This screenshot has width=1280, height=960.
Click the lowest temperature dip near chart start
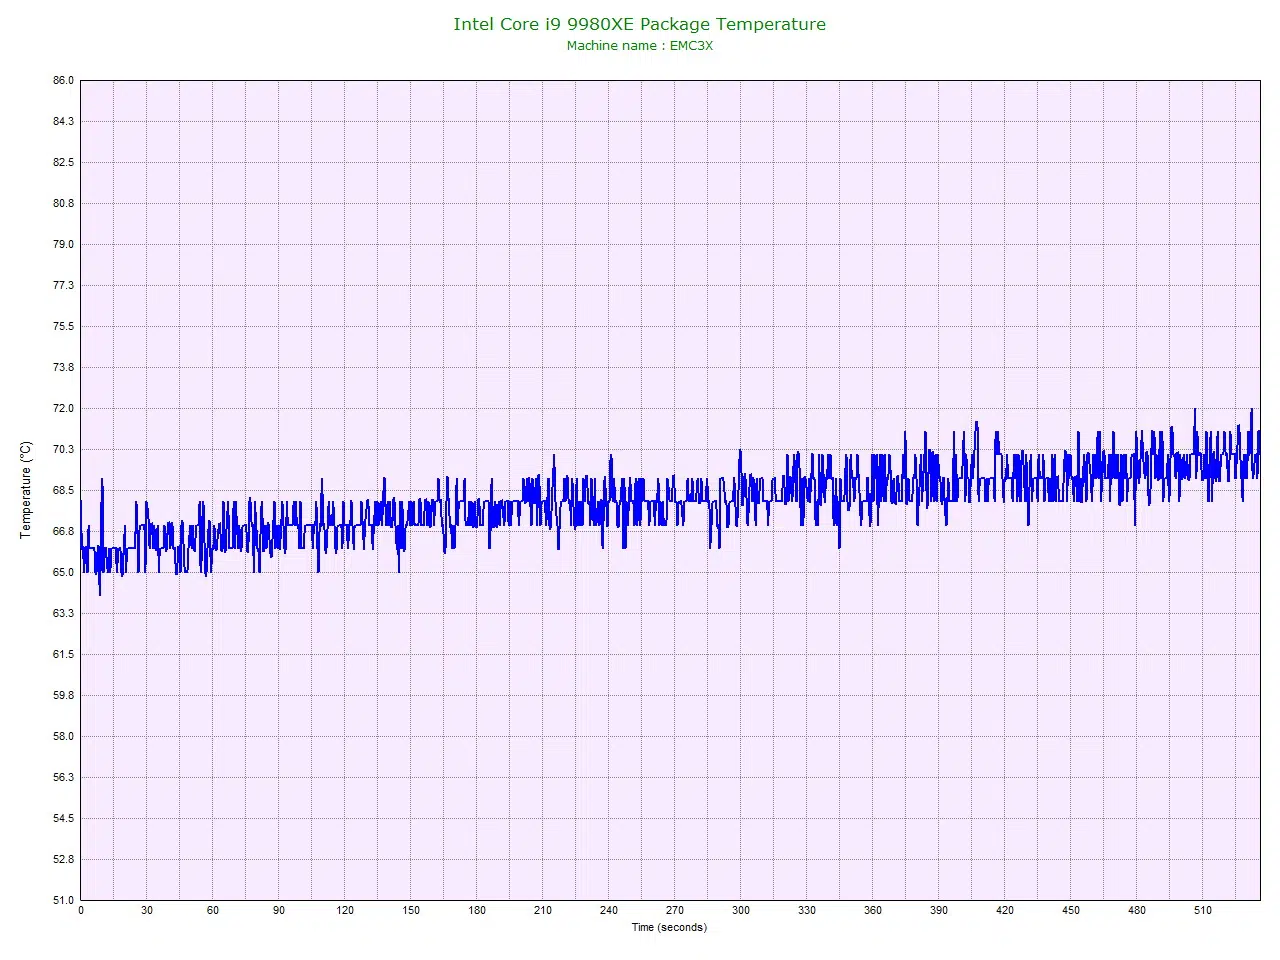point(99,594)
